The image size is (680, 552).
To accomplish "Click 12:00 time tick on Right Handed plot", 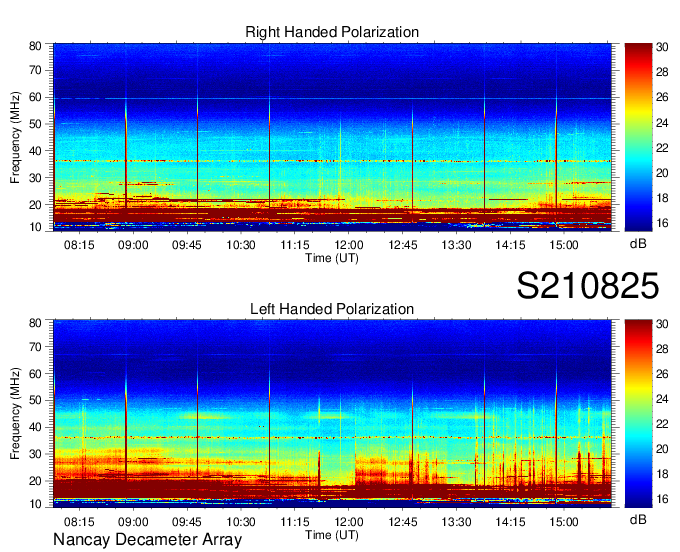I will tap(349, 245).
